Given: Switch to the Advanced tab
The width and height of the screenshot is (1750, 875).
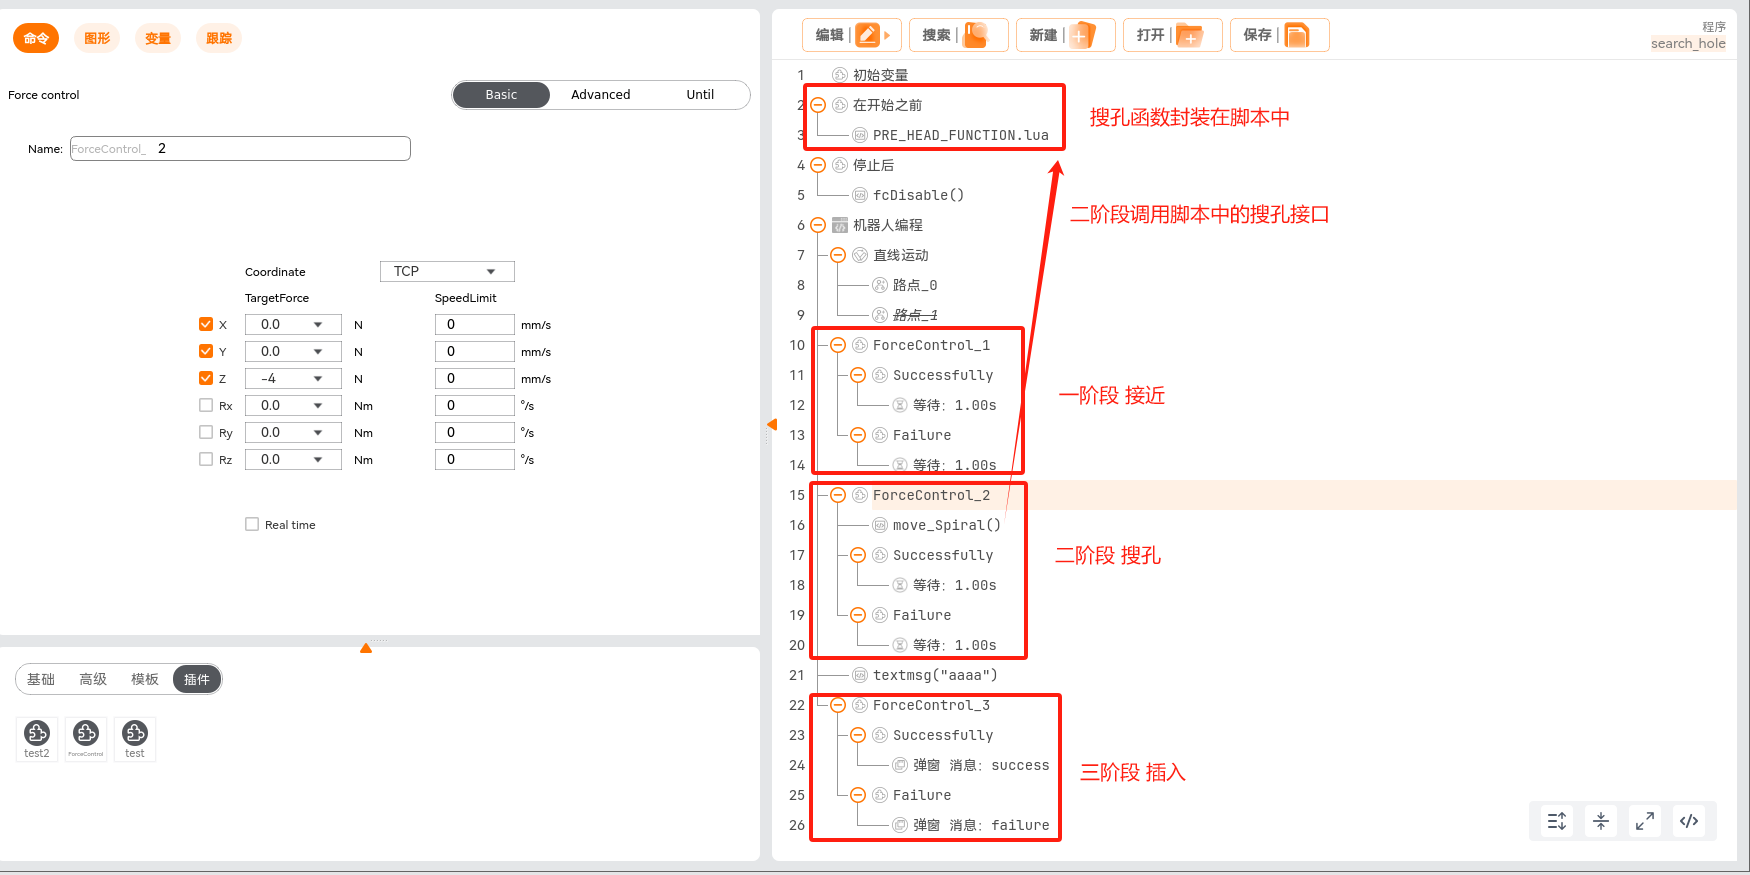Looking at the screenshot, I should tap(600, 95).
